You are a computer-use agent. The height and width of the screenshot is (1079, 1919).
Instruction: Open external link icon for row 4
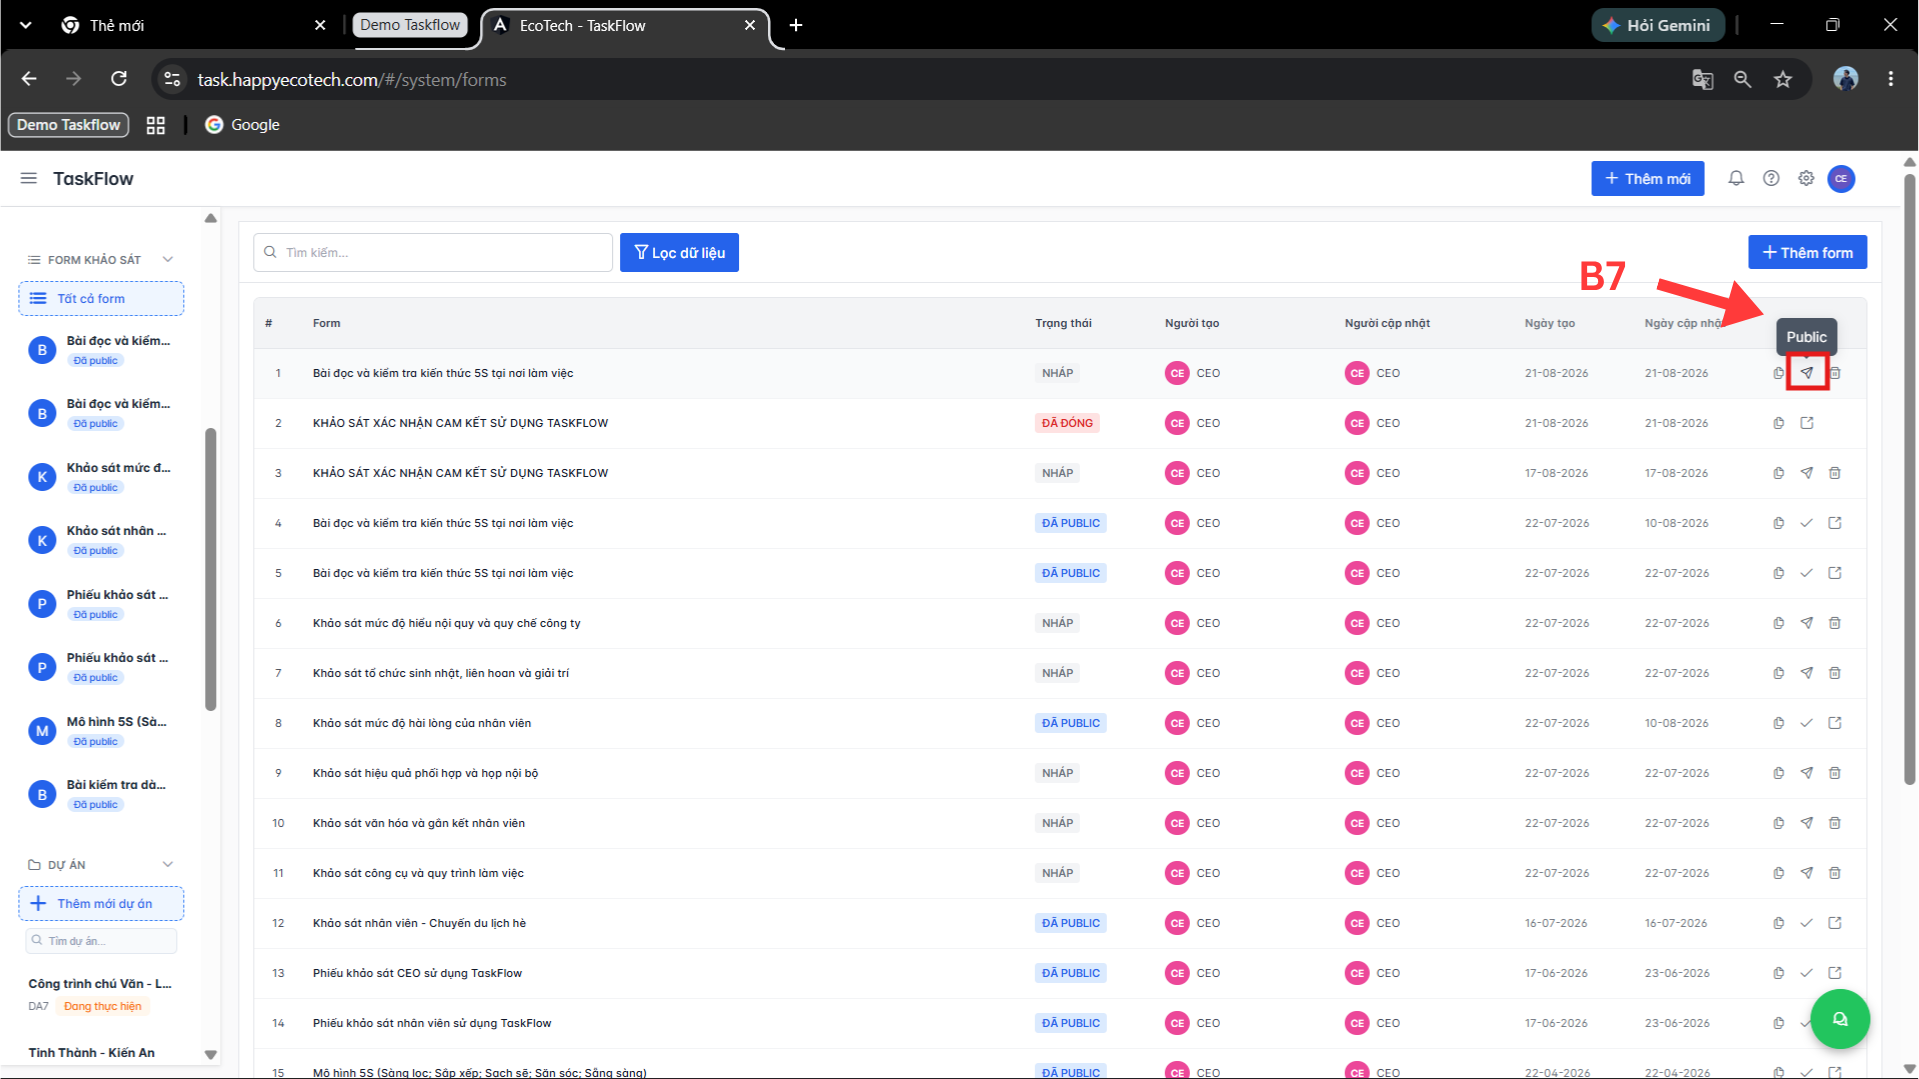[x=1835, y=523]
